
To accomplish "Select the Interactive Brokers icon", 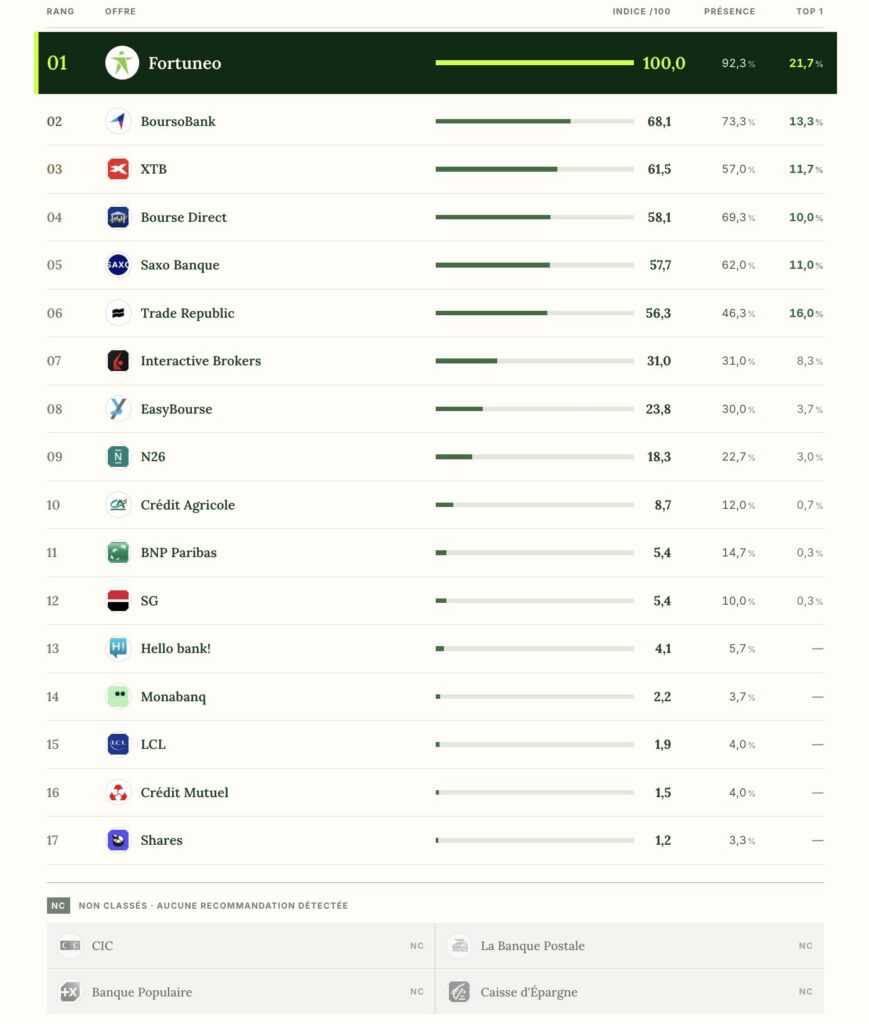I will [118, 360].
